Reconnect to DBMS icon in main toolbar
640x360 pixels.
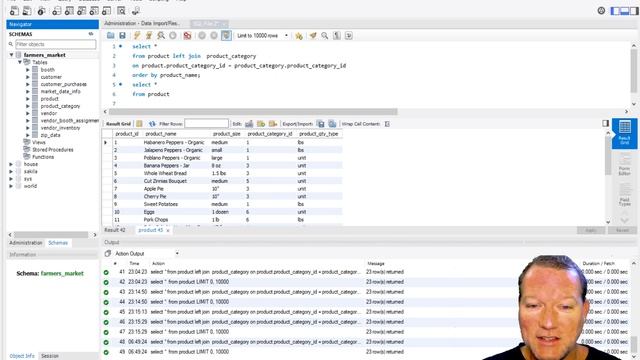(x=136, y=11)
